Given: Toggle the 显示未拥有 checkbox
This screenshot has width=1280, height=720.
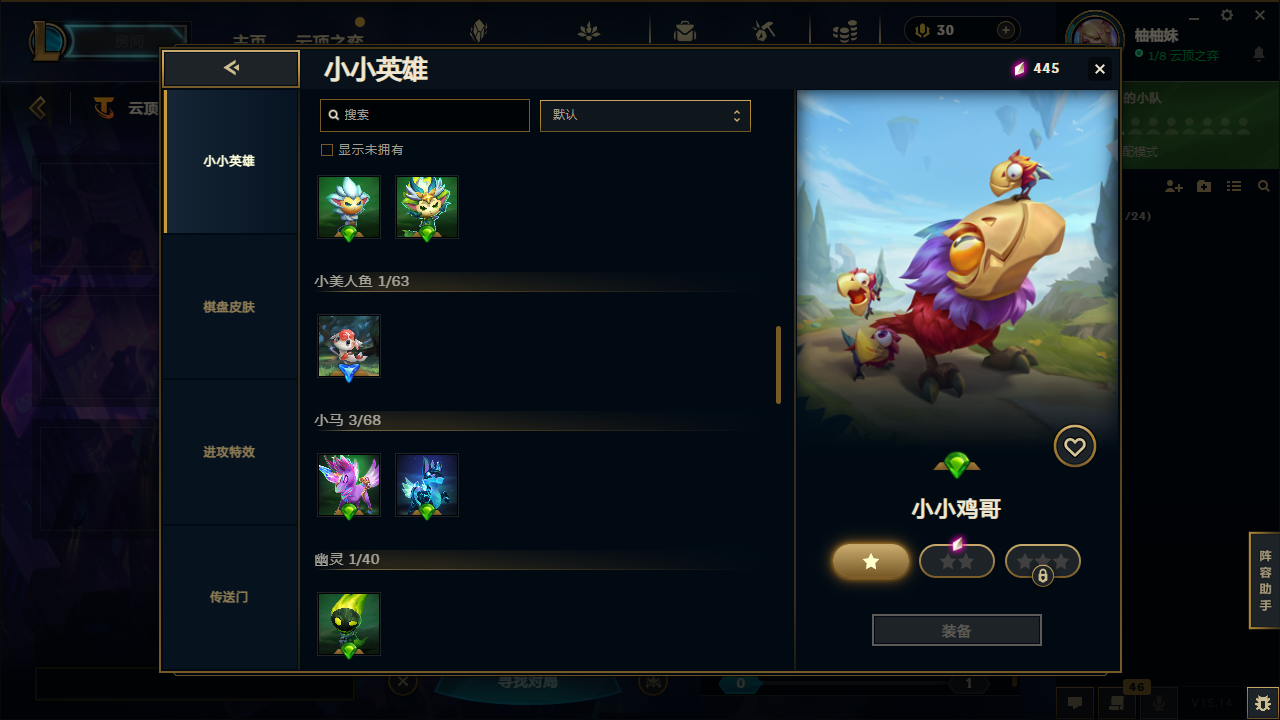Looking at the screenshot, I should [x=326, y=150].
